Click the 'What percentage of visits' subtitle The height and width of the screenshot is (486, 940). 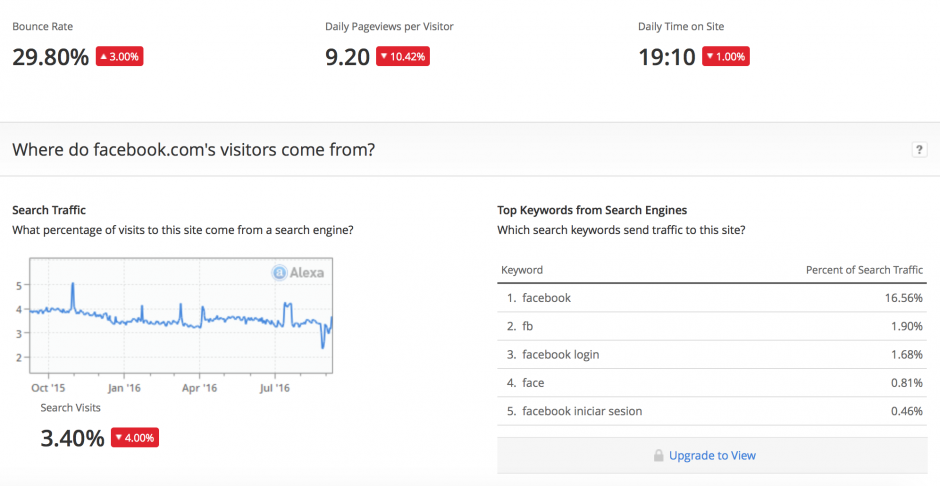183,230
